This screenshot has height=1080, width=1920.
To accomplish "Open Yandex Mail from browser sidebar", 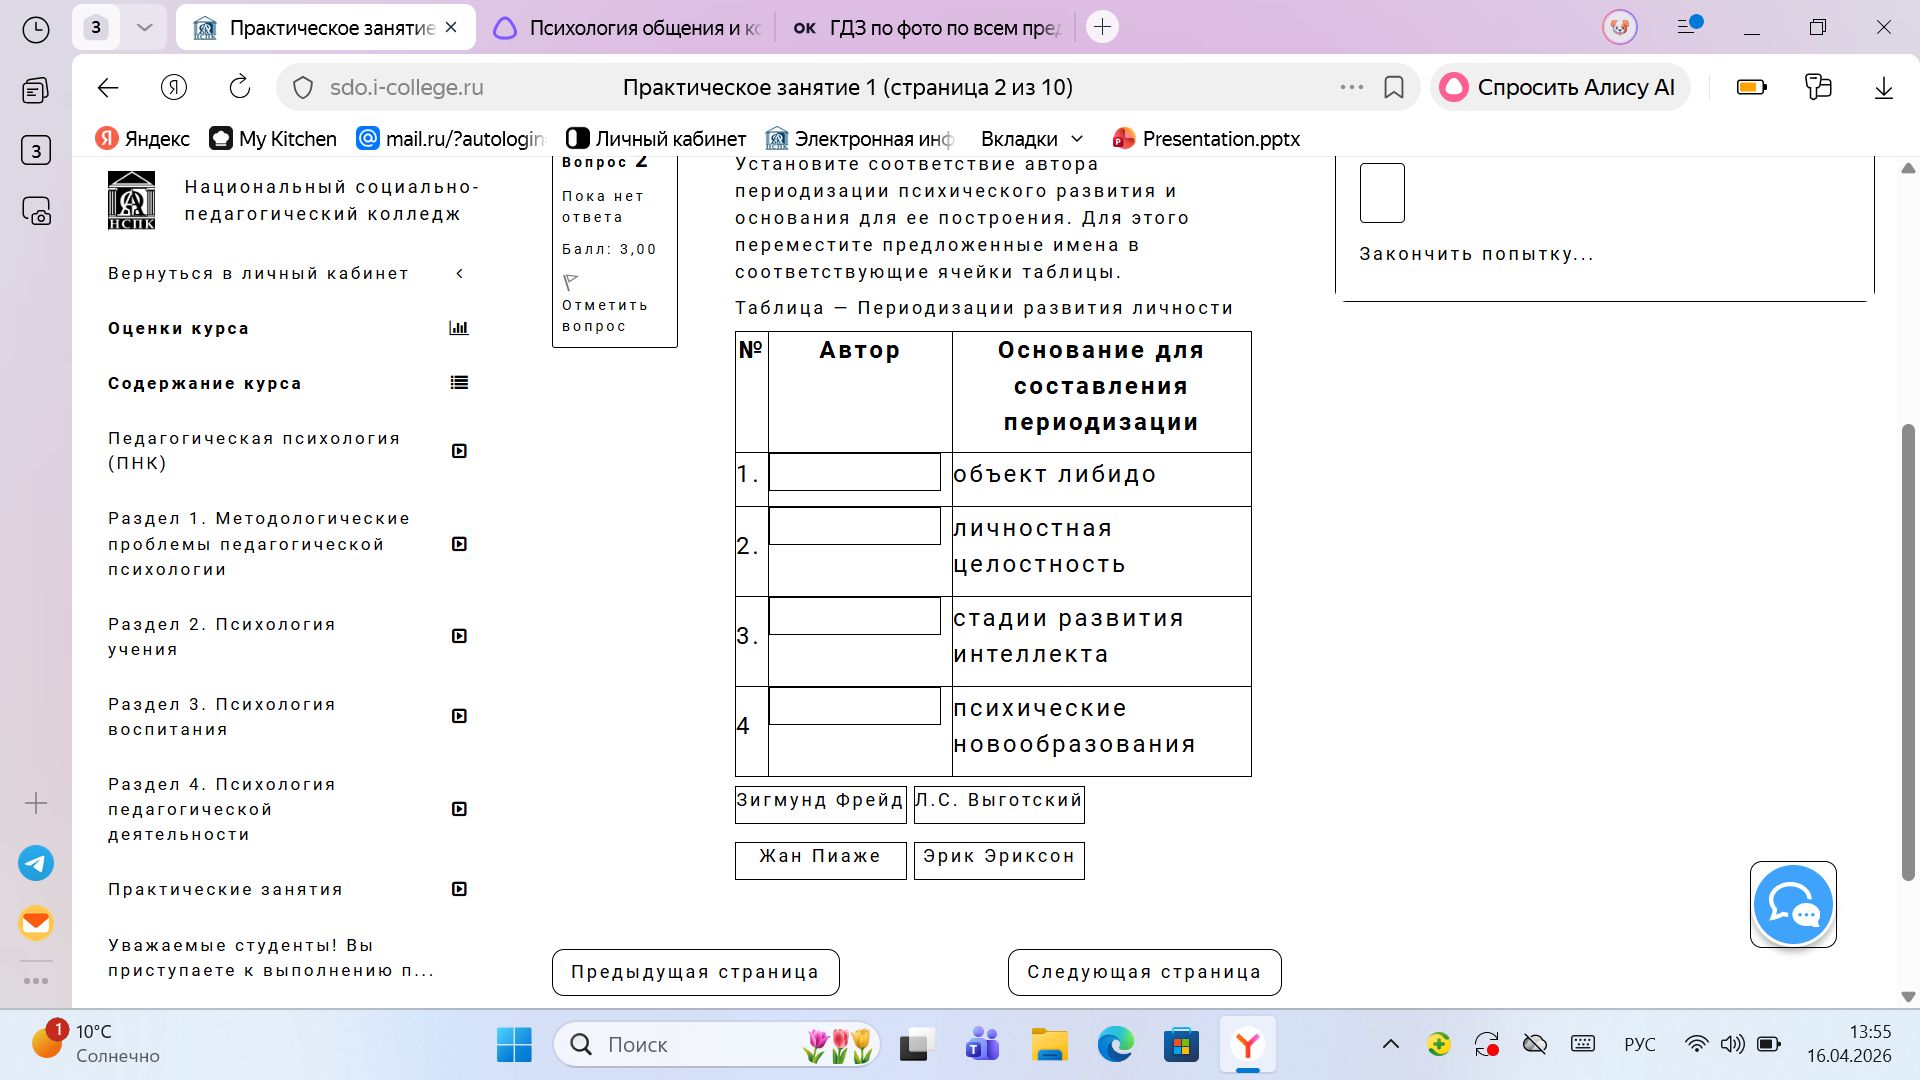I will click(x=36, y=923).
